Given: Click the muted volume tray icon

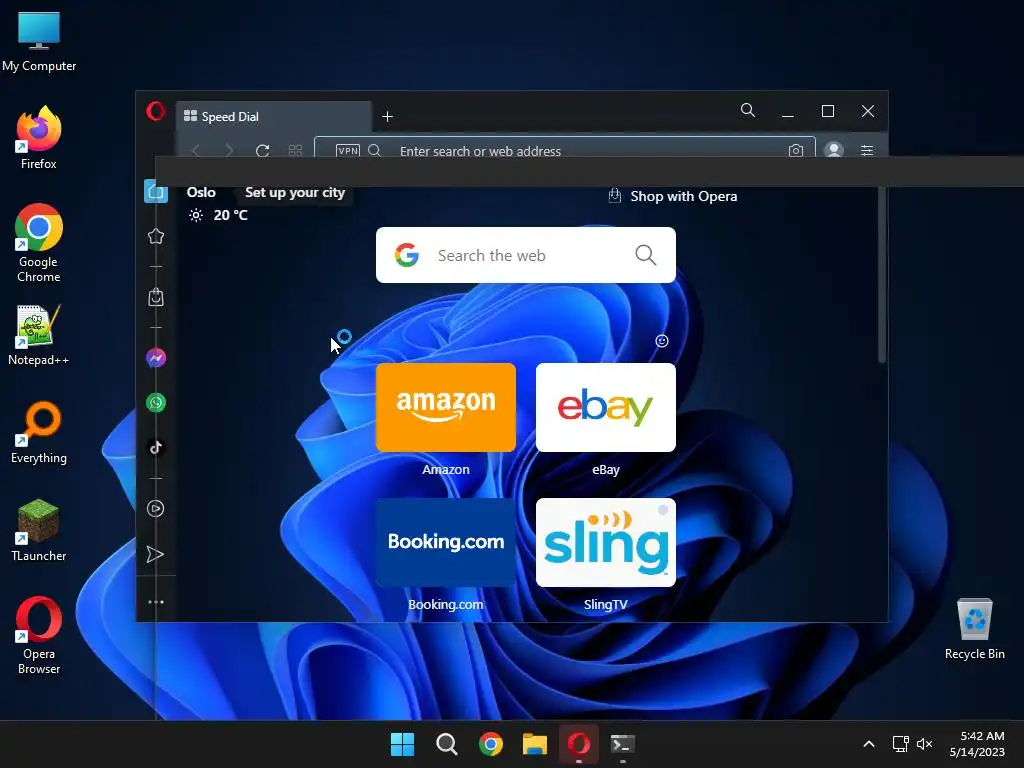Looking at the screenshot, I should (x=925, y=744).
